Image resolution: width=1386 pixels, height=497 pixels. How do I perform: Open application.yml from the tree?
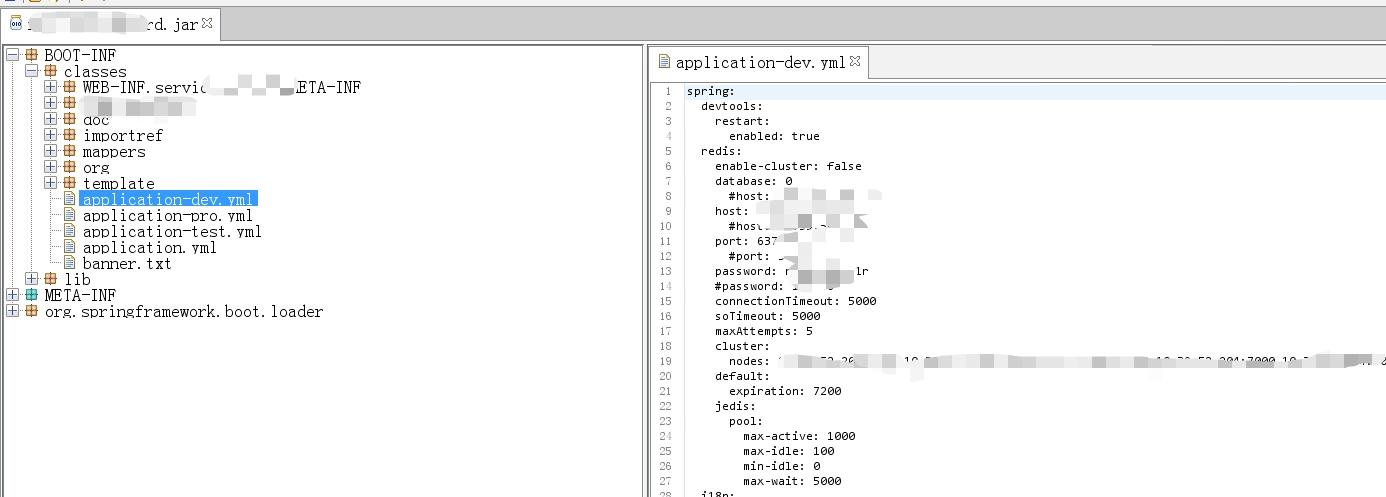pos(149,247)
